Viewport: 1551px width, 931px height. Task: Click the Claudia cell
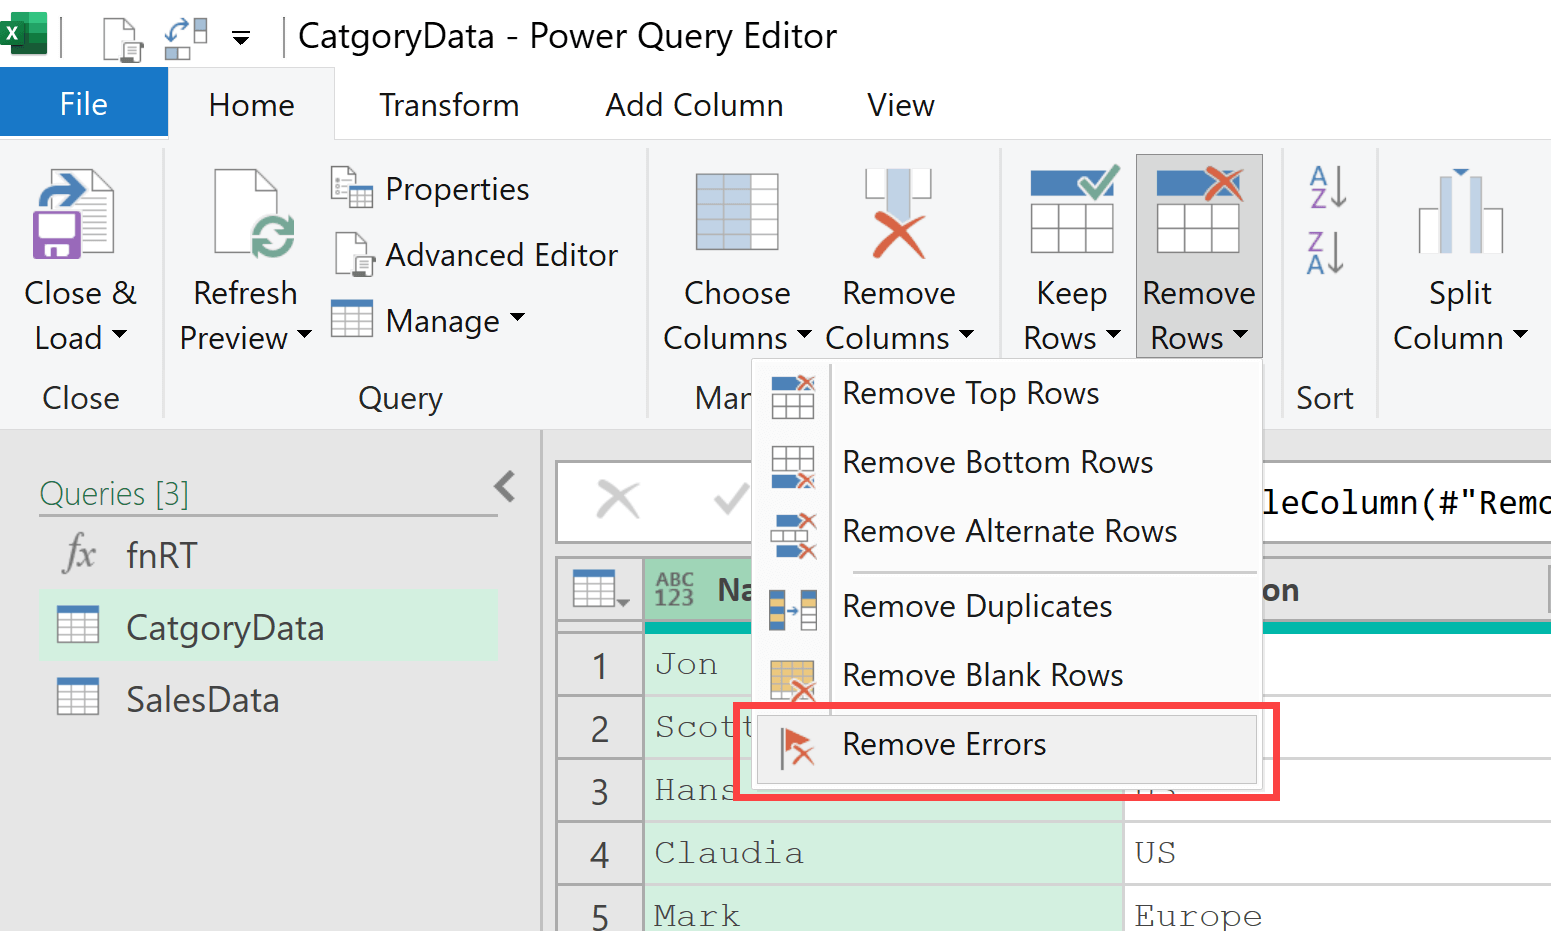point(884,853)
